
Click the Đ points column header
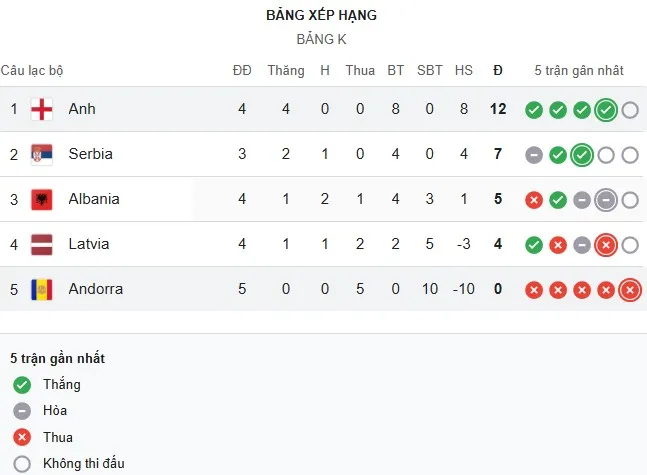498,70
